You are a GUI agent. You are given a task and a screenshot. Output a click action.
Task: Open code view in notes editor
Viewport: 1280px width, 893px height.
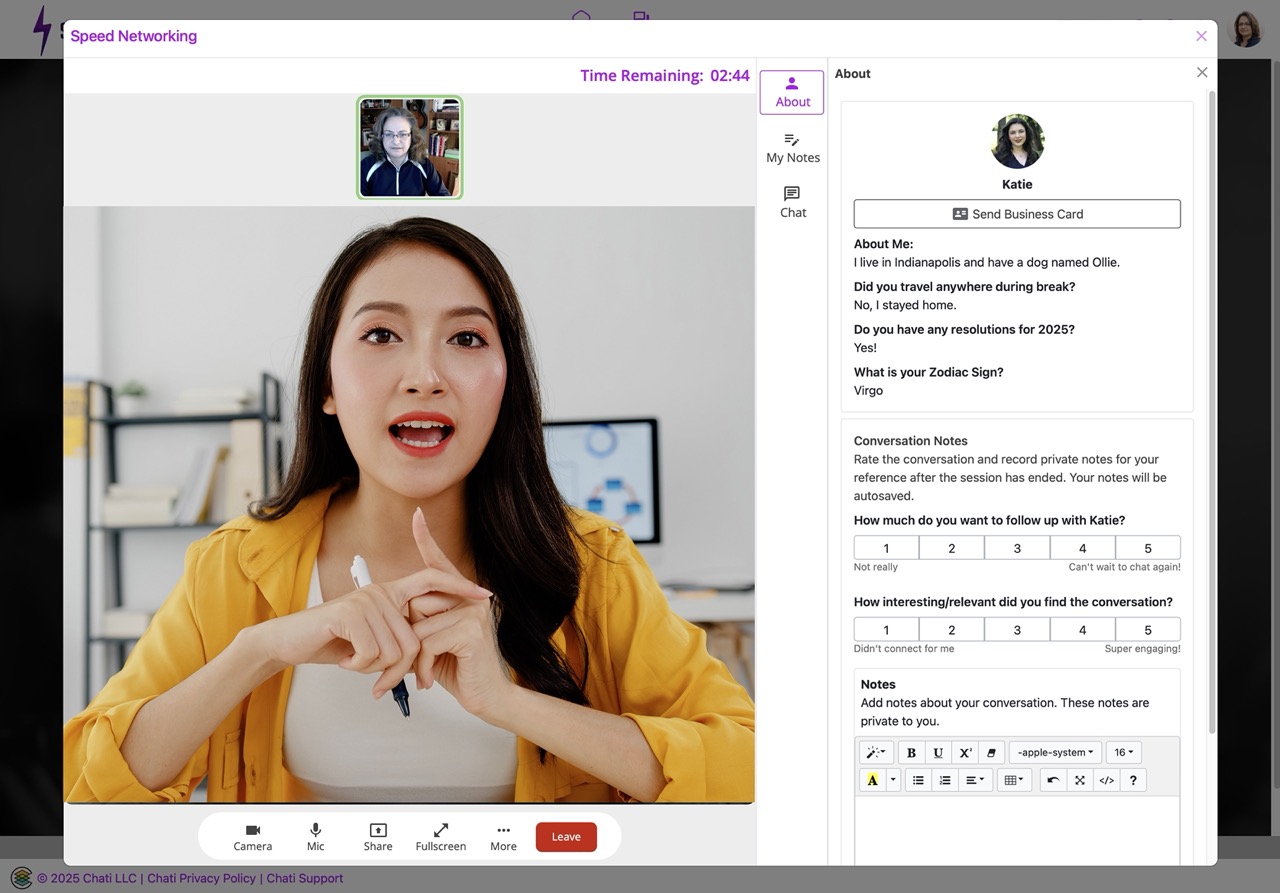point(1106,780)
